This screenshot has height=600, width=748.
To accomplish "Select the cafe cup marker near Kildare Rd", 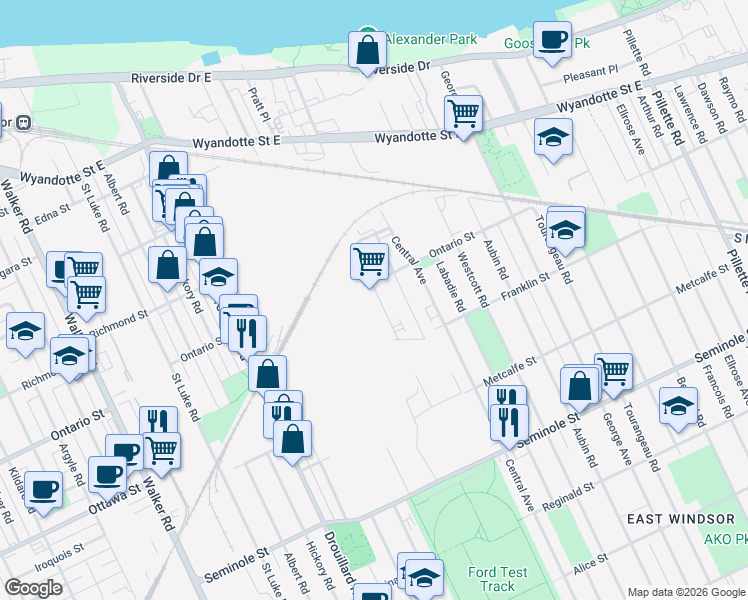I will (43, 492).
